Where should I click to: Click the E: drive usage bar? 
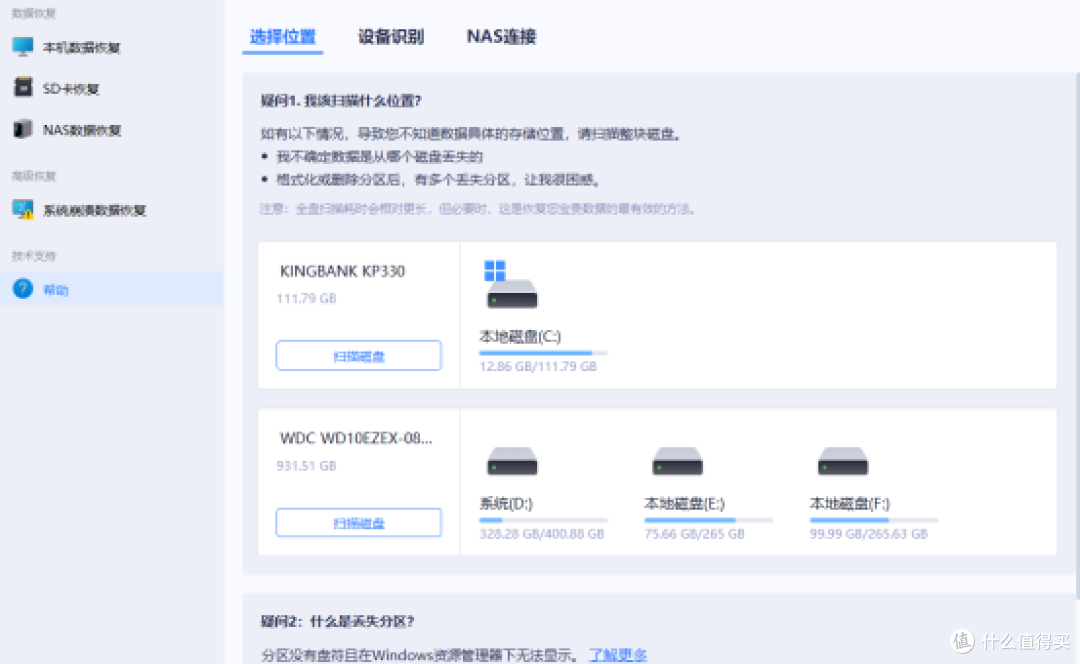708,520
